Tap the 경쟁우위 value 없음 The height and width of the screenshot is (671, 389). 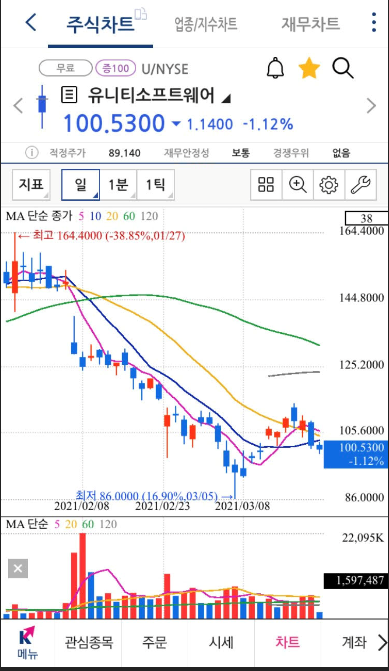click(341, 153)
